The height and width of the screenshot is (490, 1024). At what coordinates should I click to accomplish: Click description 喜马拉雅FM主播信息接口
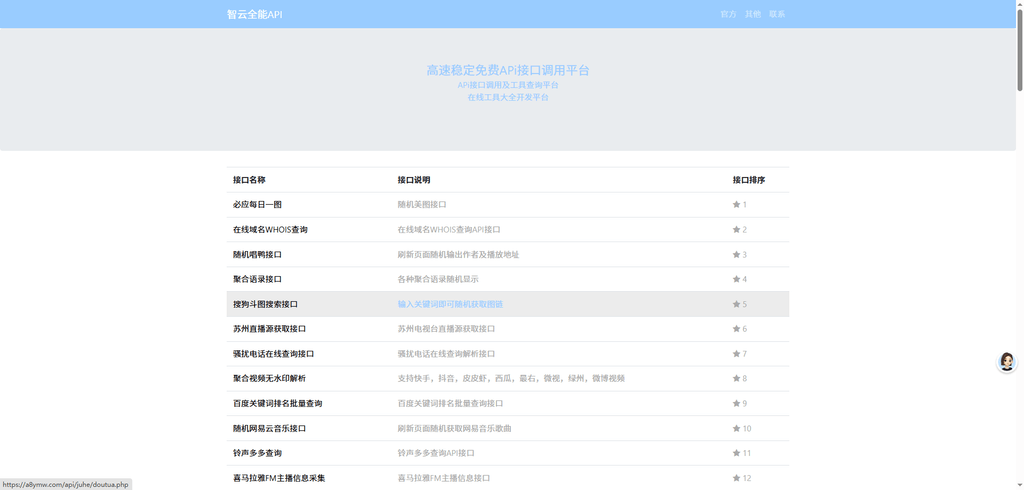444,478
